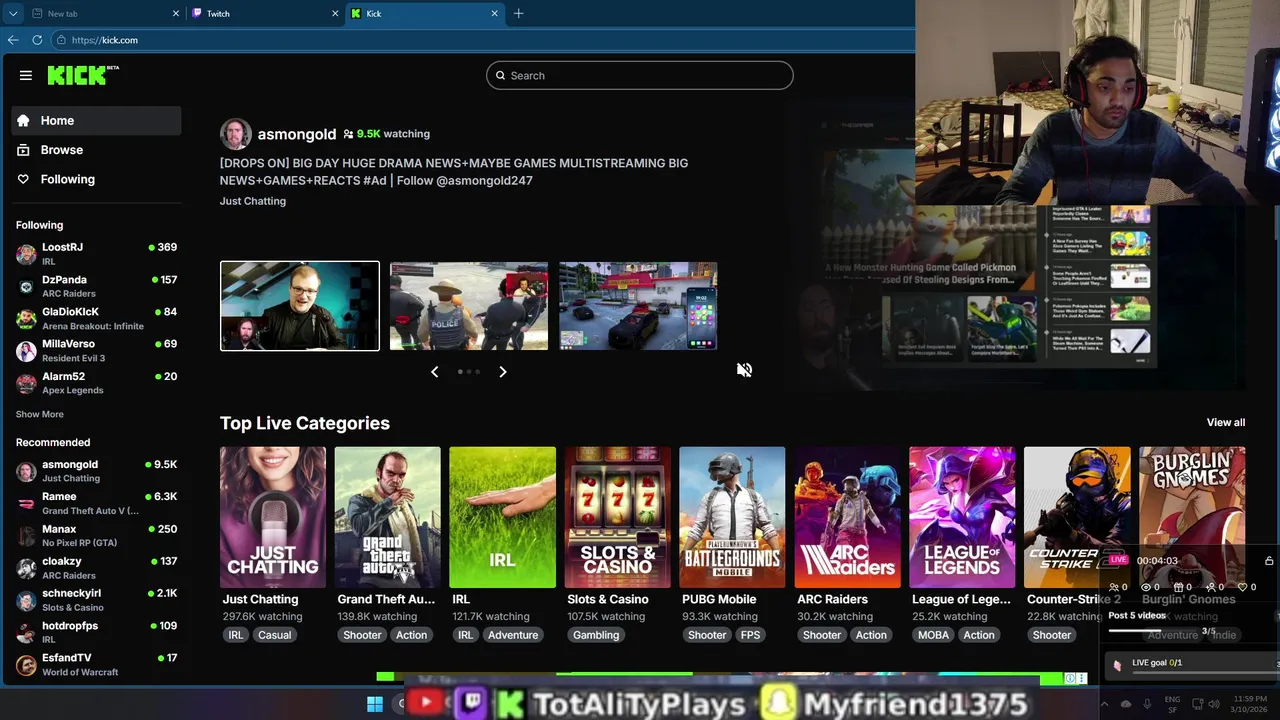Click Adventure tag under IRL

513,635
